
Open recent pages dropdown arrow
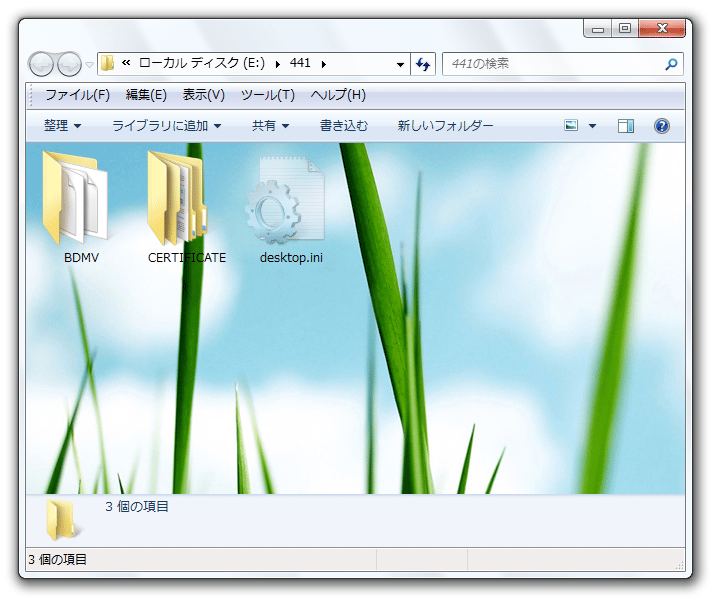pos(90,65)
